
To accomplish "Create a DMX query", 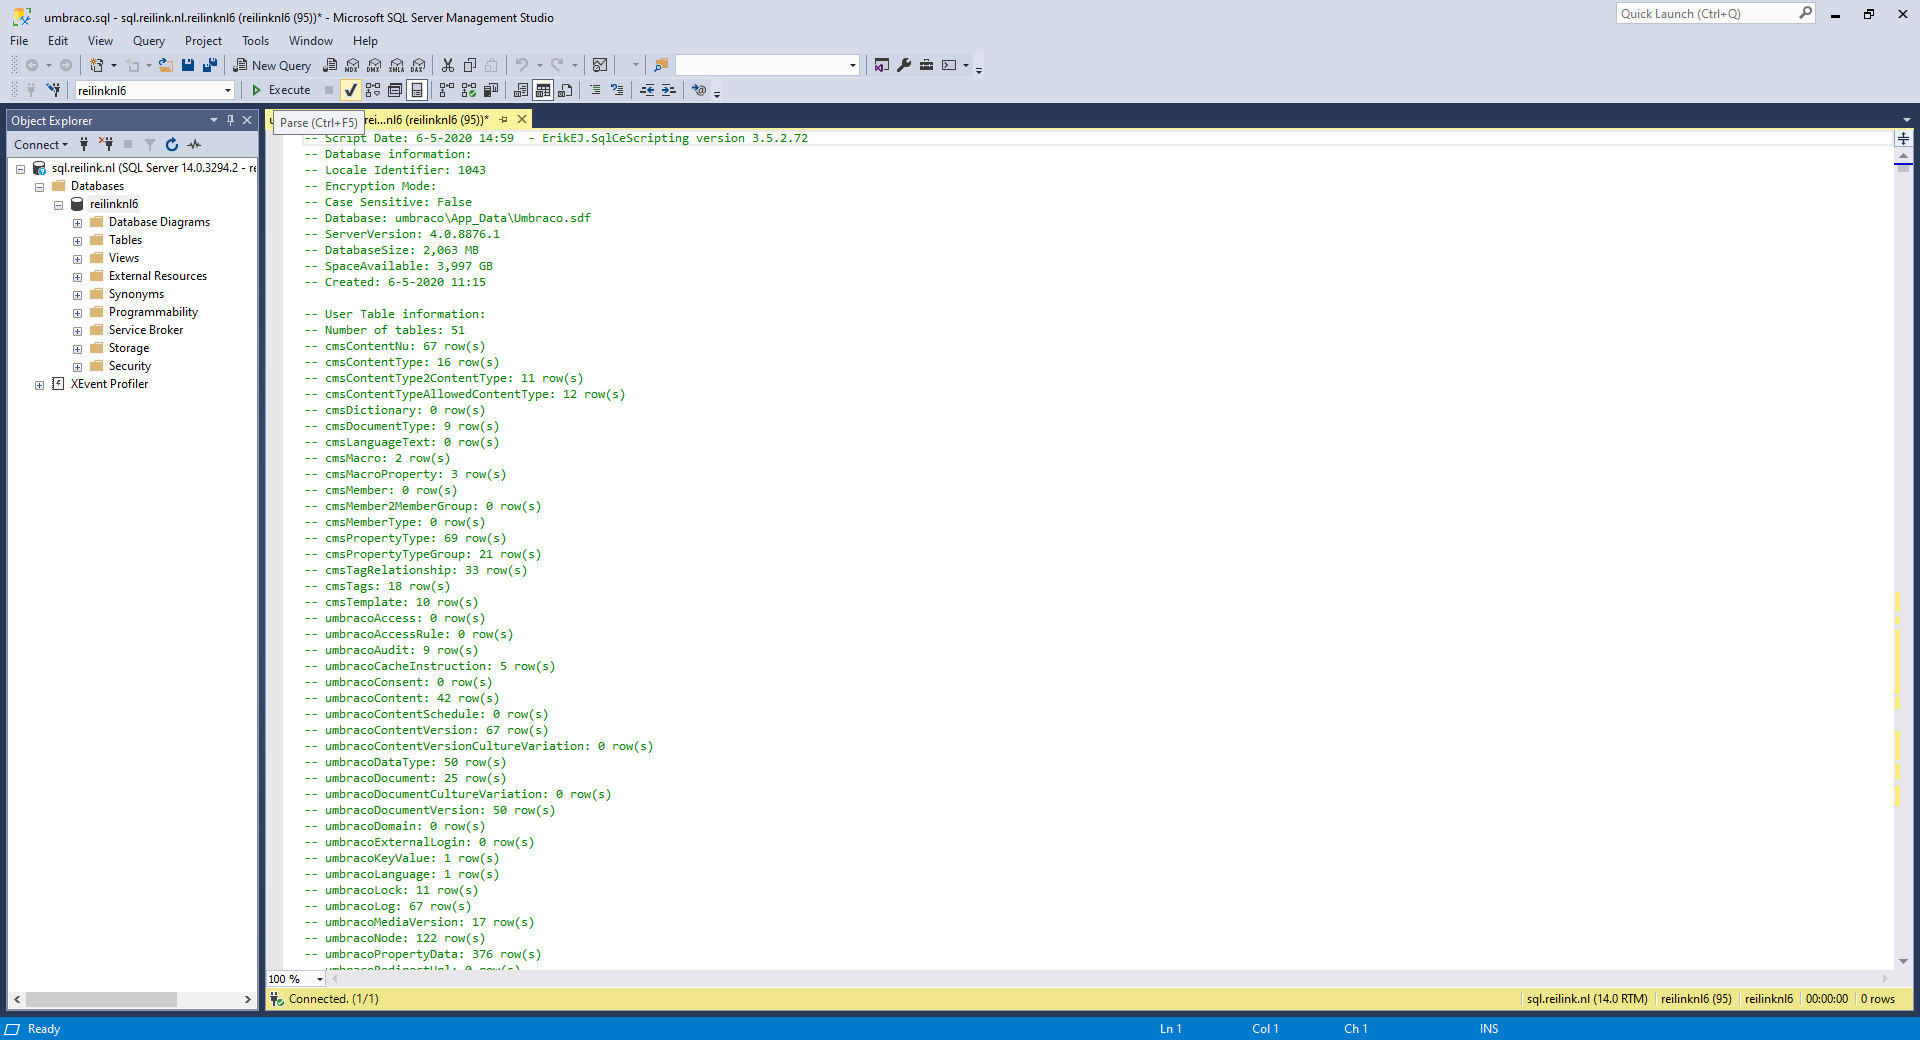I will [x=374, y=65].
